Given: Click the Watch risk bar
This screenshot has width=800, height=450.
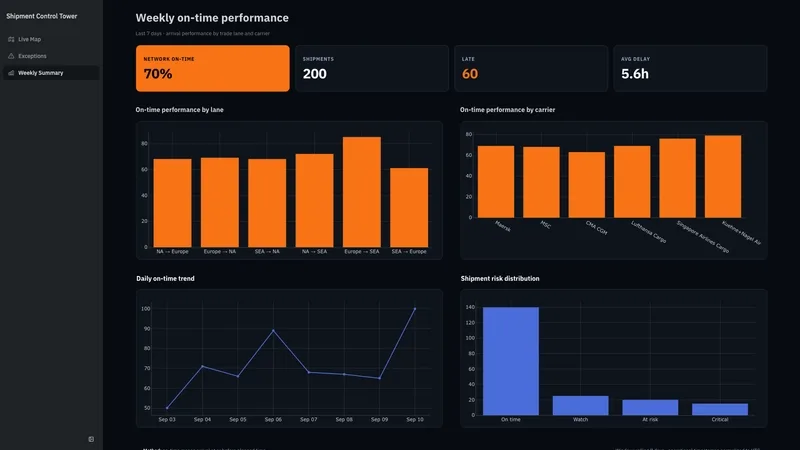Looking at the screenshot, I should coord(581,406).
